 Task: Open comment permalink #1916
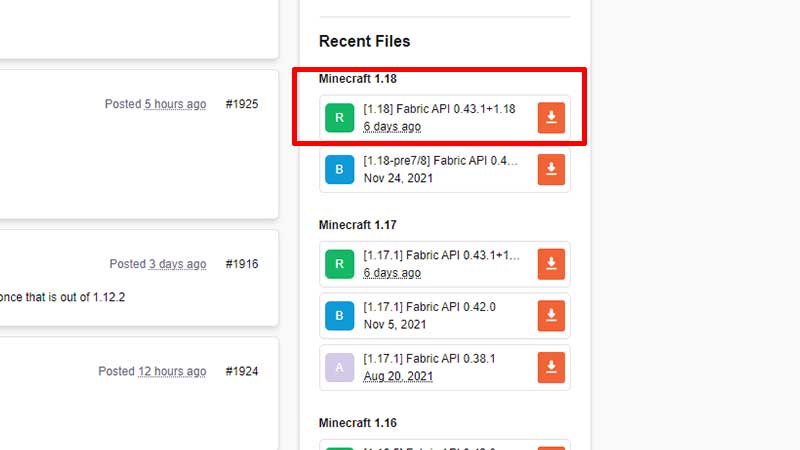point(241,264)
